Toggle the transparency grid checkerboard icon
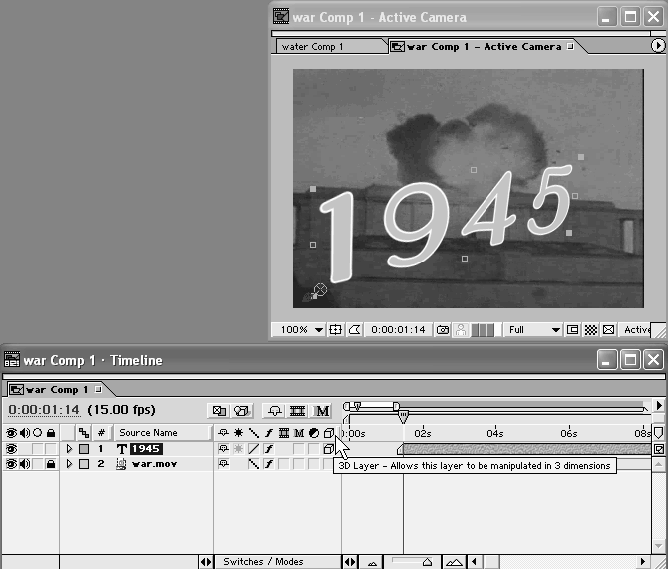668x569 pixels. [x=590, y=329]
